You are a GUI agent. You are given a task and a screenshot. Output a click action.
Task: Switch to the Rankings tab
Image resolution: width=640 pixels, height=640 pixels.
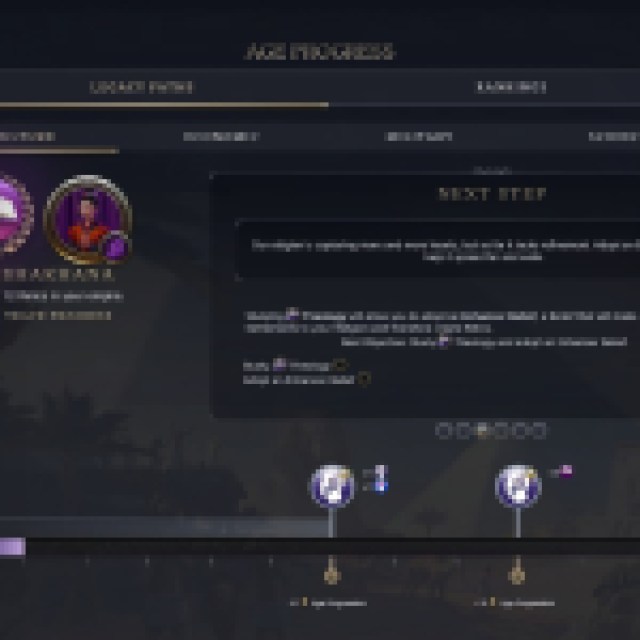pyautogui.click(x=511, y=87)
